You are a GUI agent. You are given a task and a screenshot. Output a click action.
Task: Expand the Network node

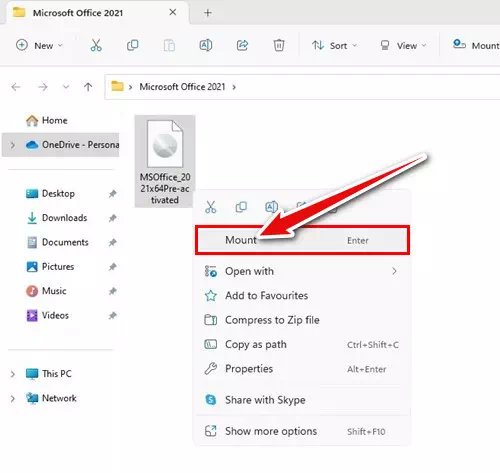pyautogui.click(x=12, y=398)
